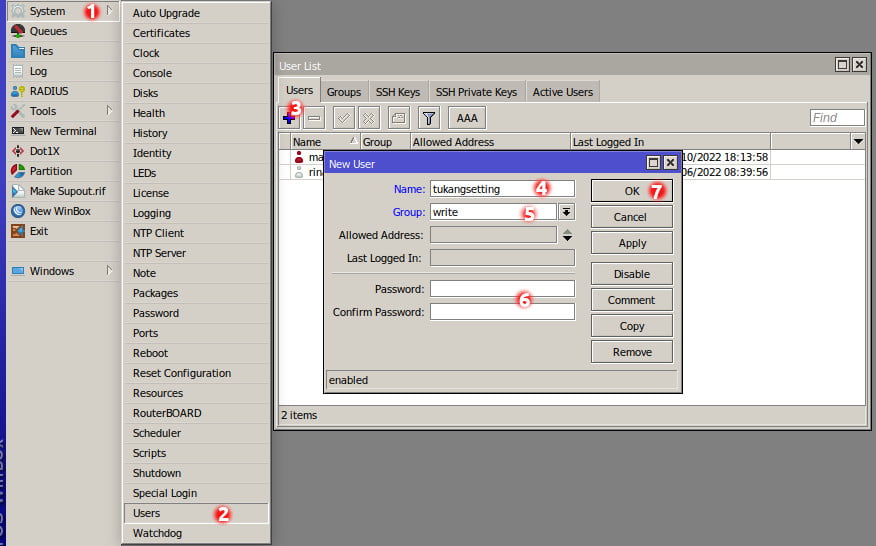Click the AAA button in toolbar
This screenshot has height=546, width=876.
[x=467, y=118]
